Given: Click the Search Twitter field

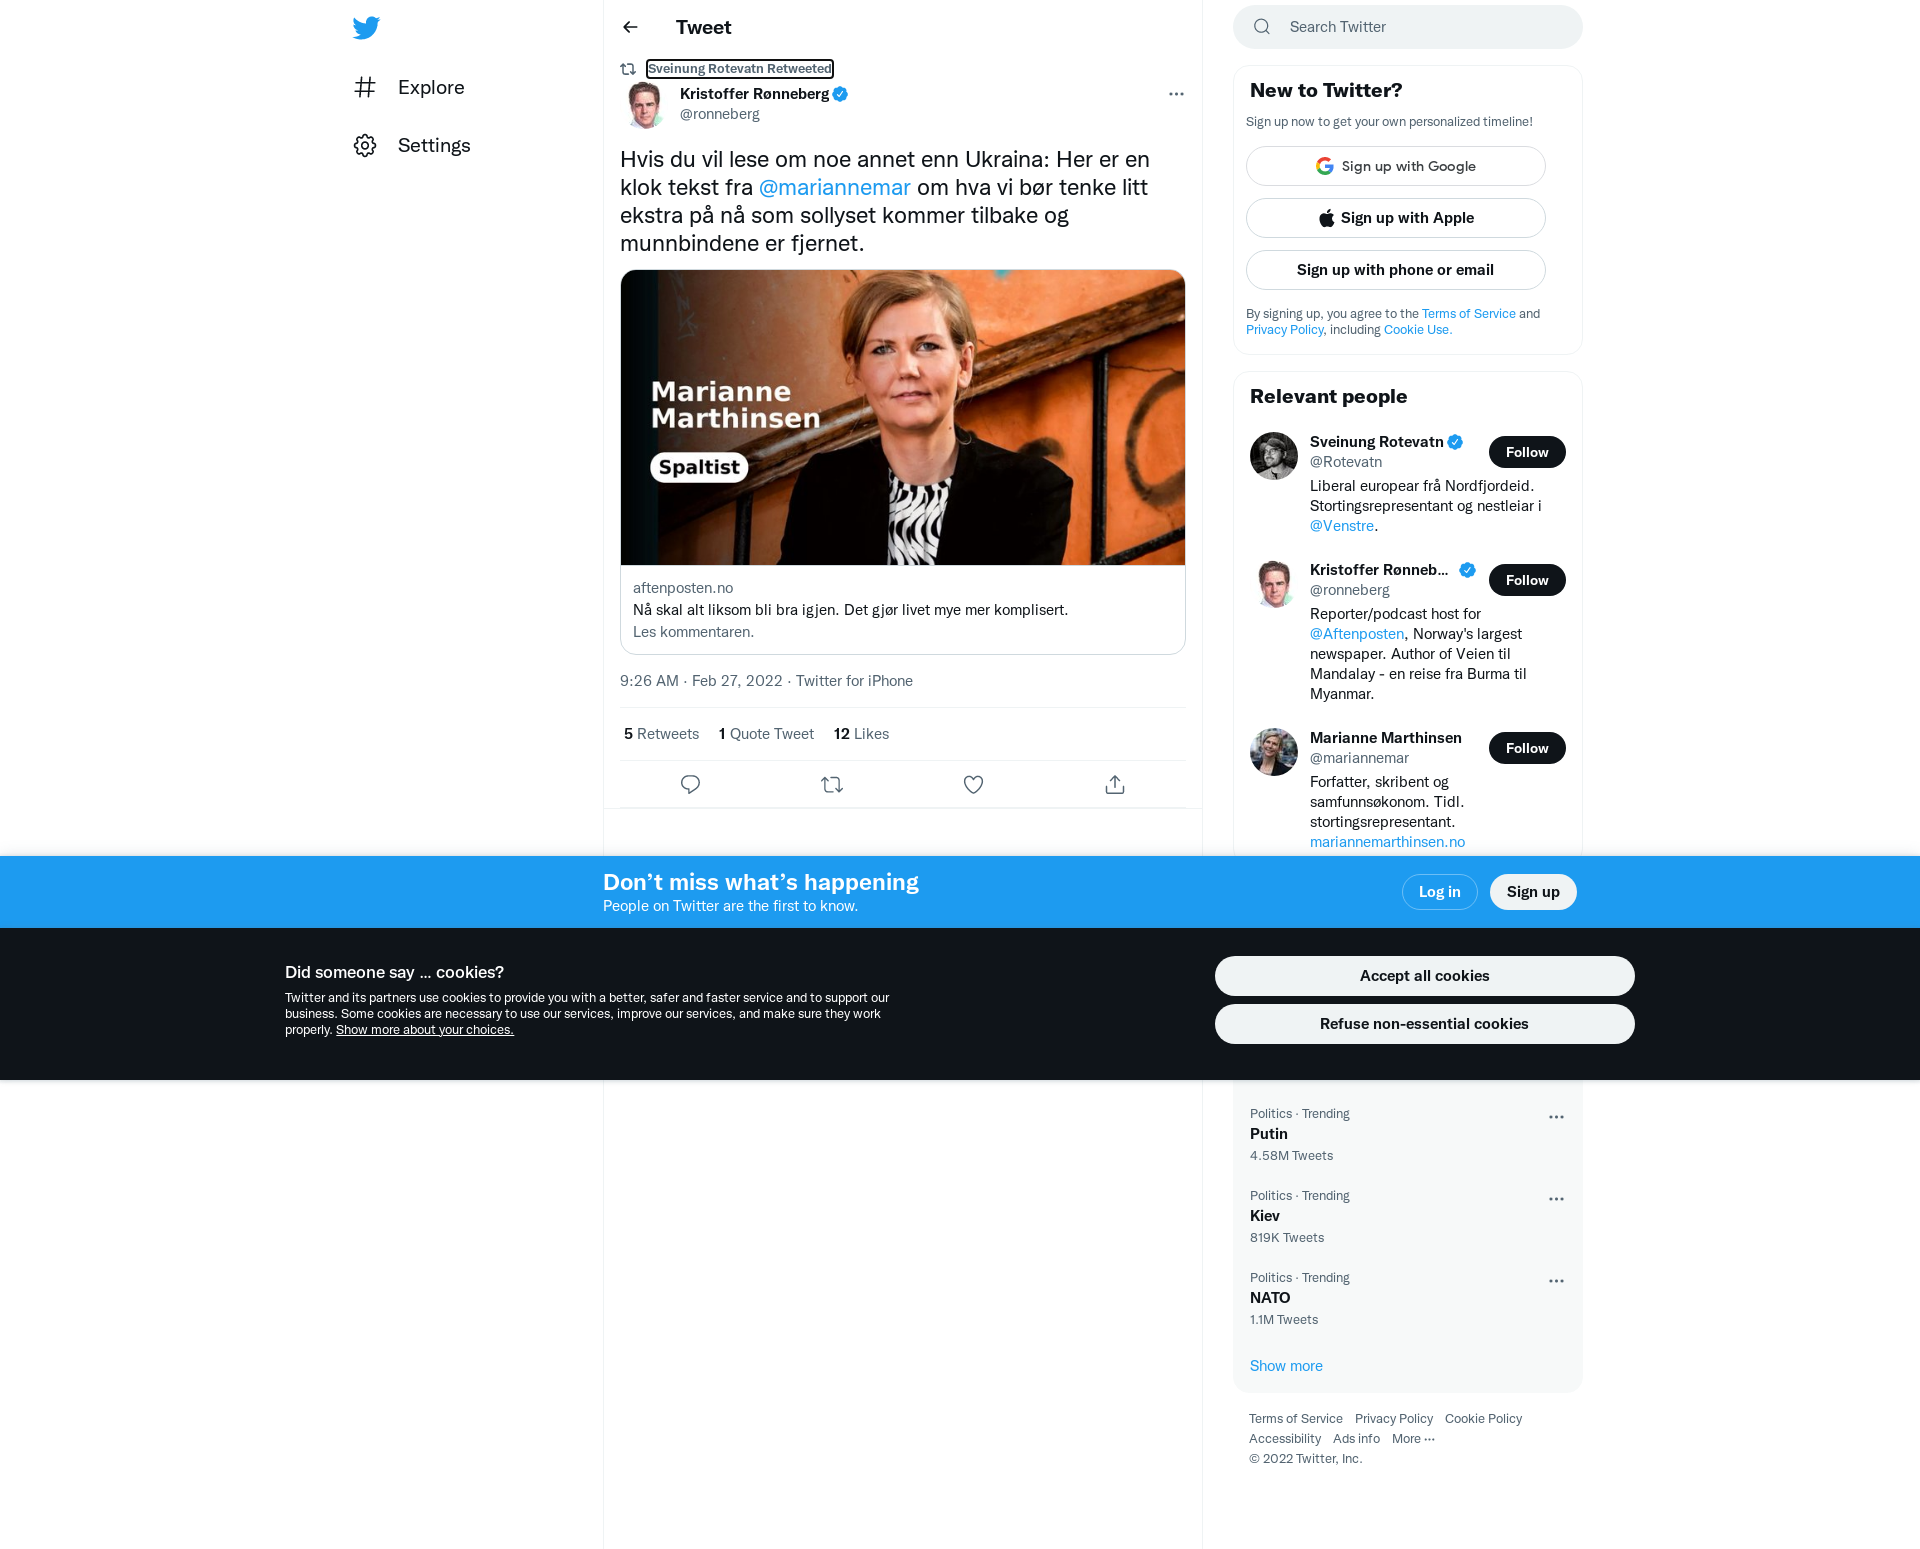Looking at the screenshot, I should point(1407,27).
